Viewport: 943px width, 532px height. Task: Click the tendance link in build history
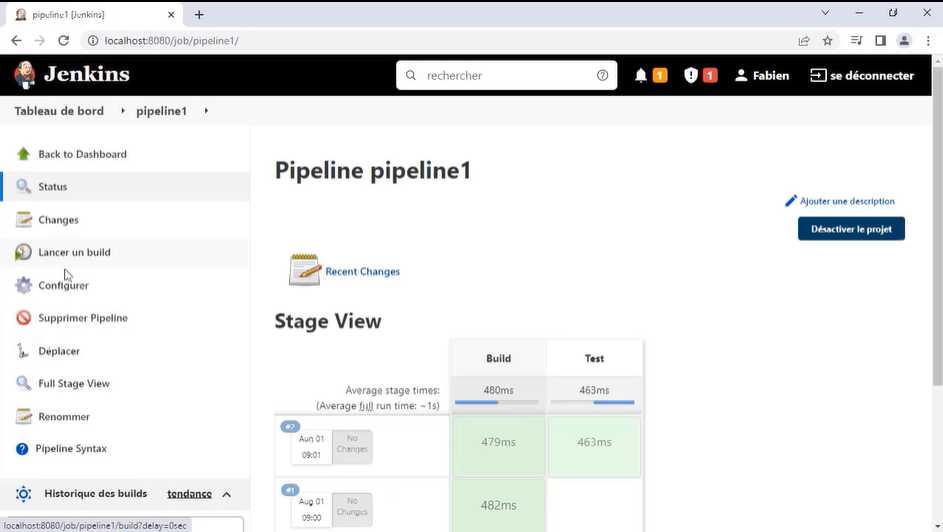189,494
